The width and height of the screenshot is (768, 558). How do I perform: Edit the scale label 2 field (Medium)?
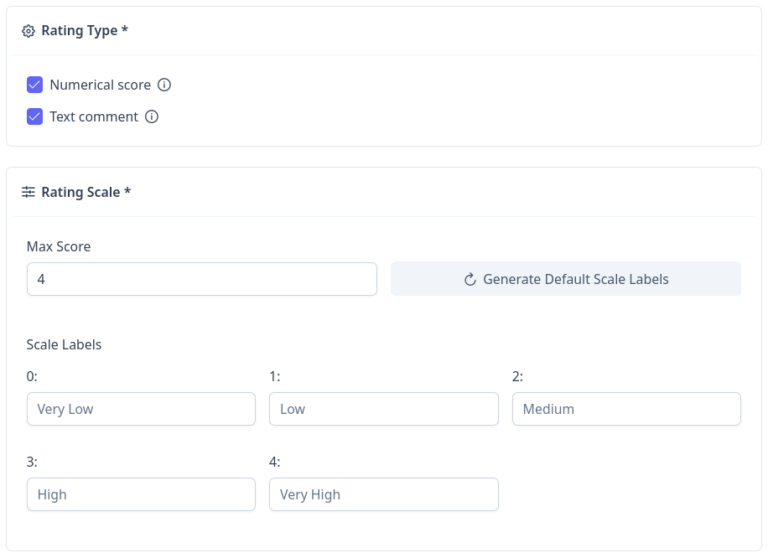[626, 409]
